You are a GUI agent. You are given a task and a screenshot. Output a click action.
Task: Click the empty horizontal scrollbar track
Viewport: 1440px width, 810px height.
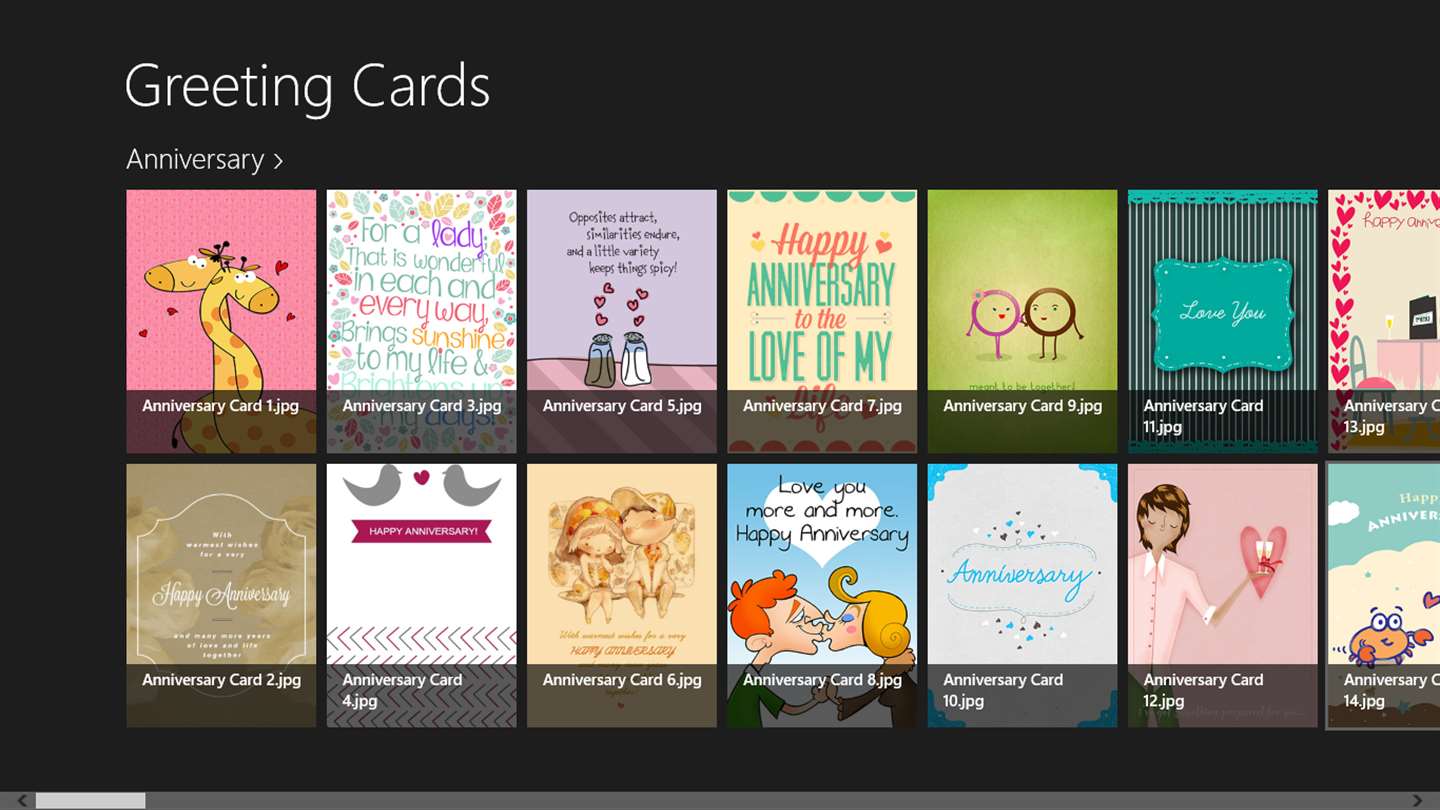pos(777,800)
